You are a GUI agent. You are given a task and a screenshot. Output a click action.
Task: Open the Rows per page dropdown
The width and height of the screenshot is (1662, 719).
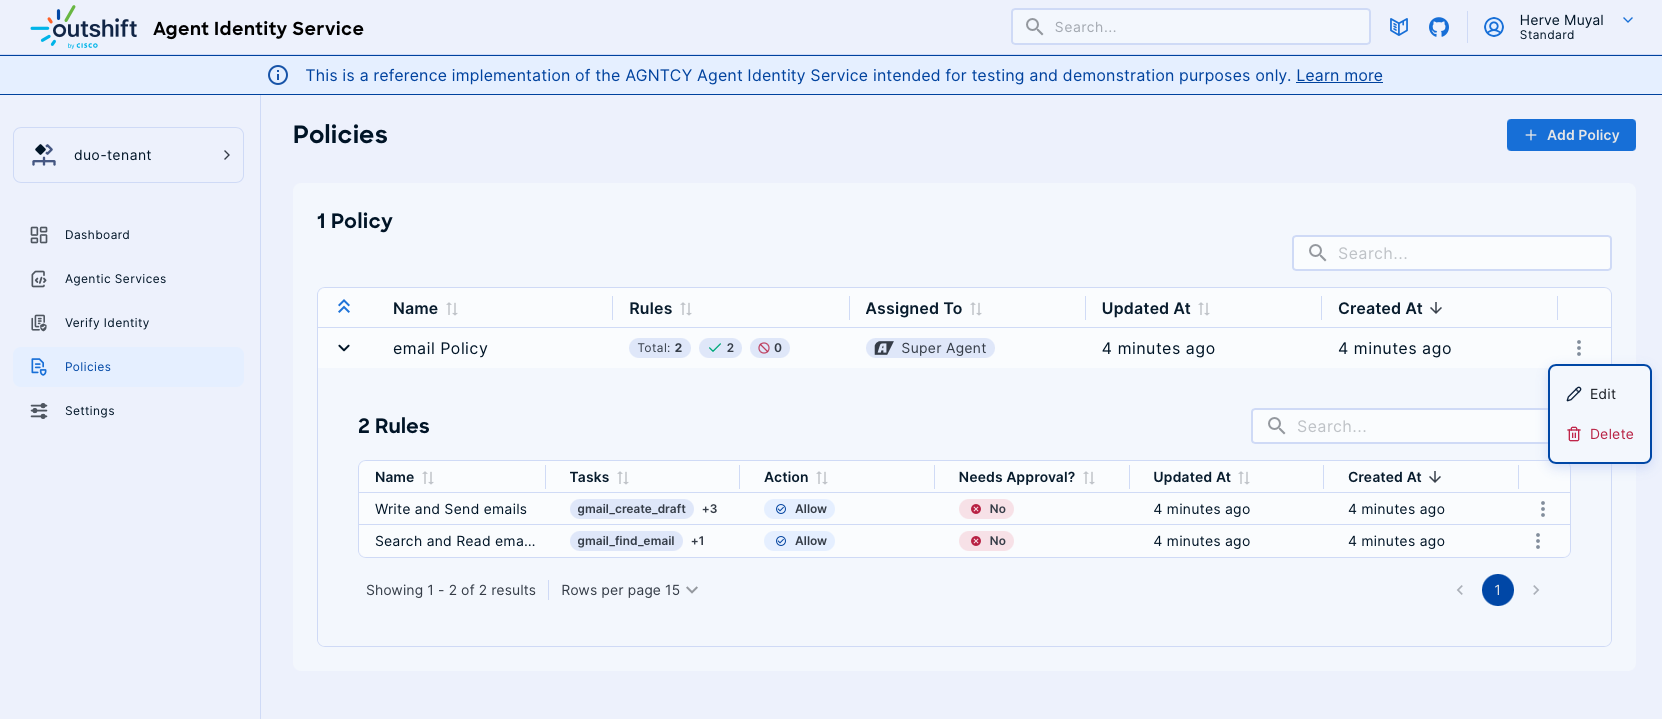(630, 590)
